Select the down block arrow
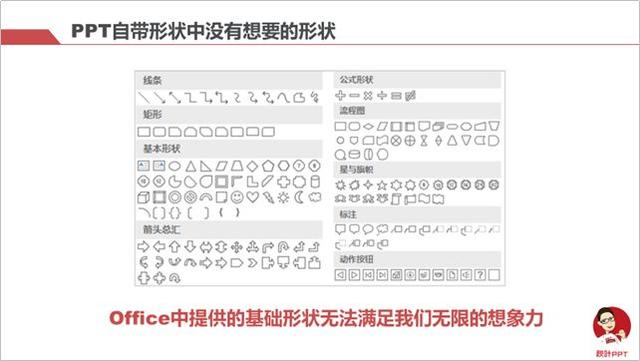The image size is (640, 361). click(190, 247)
